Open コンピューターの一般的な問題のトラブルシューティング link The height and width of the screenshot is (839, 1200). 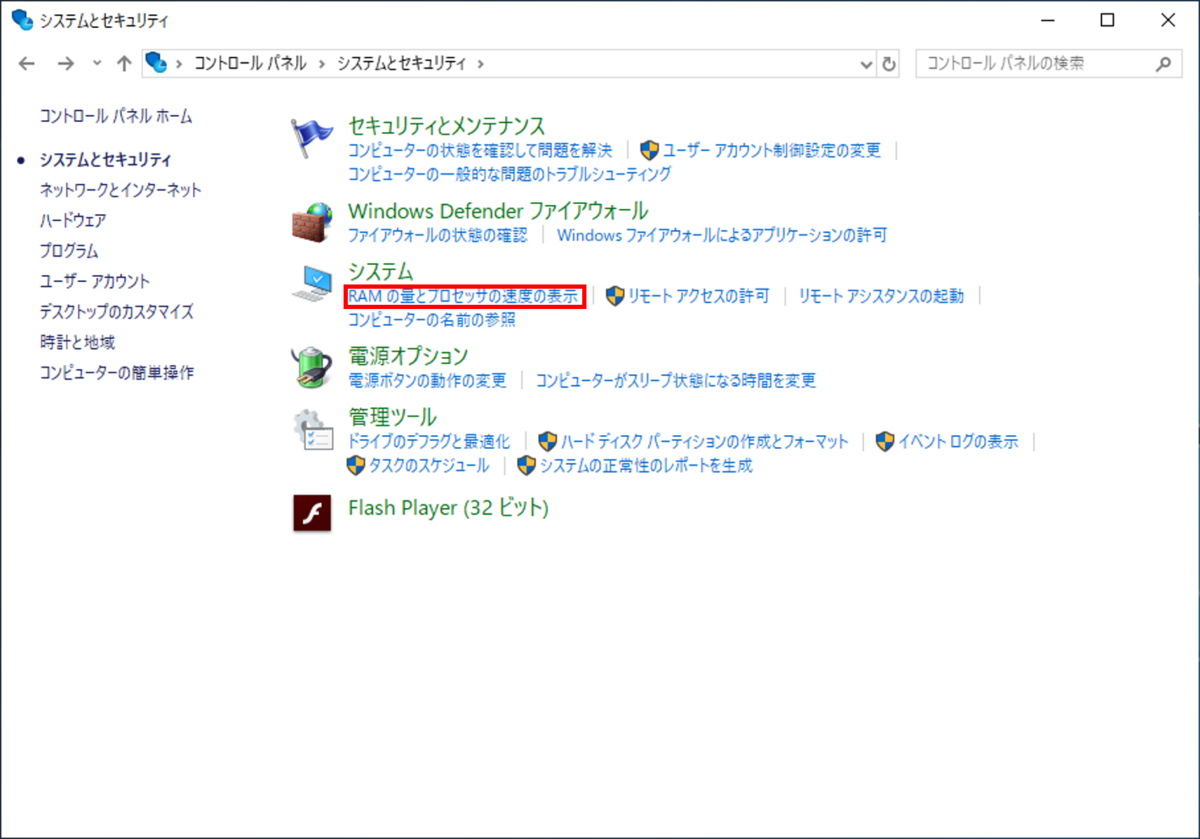[509, 174]
